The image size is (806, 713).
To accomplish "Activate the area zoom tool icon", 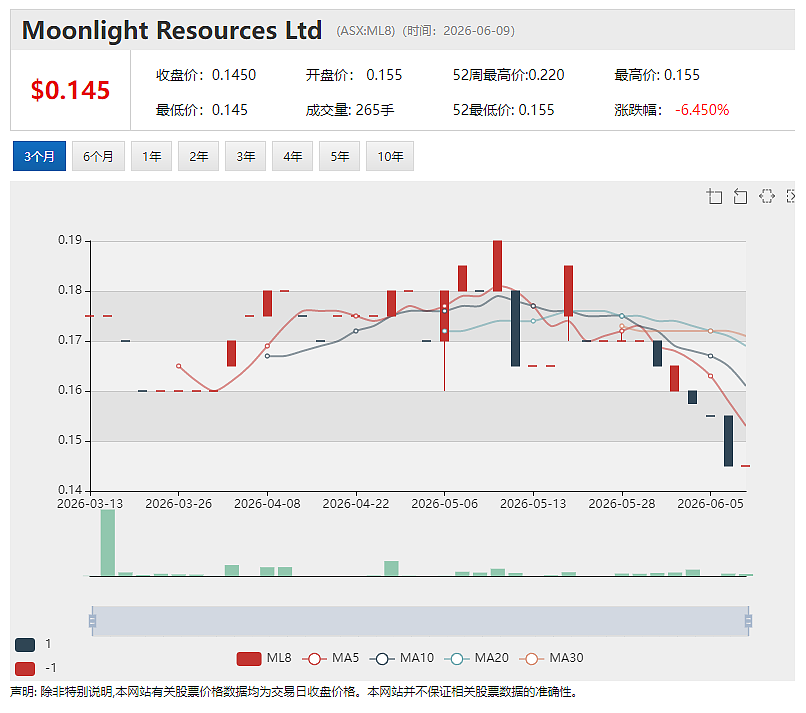I will tap(715, 196).
